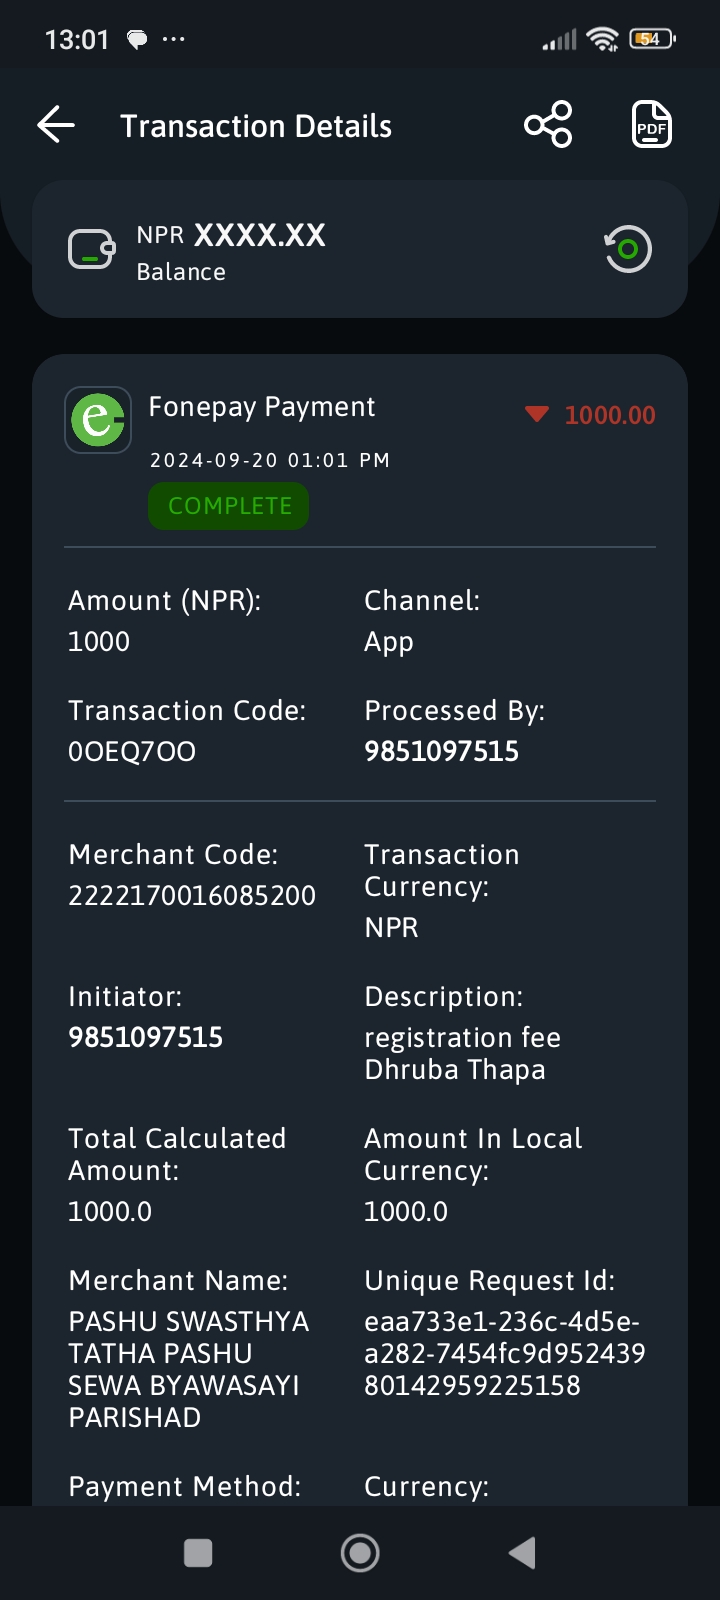Screen dimensions: 720x1600
Task: Tap the COMPLETE status badge
Action: pos(229,506)
